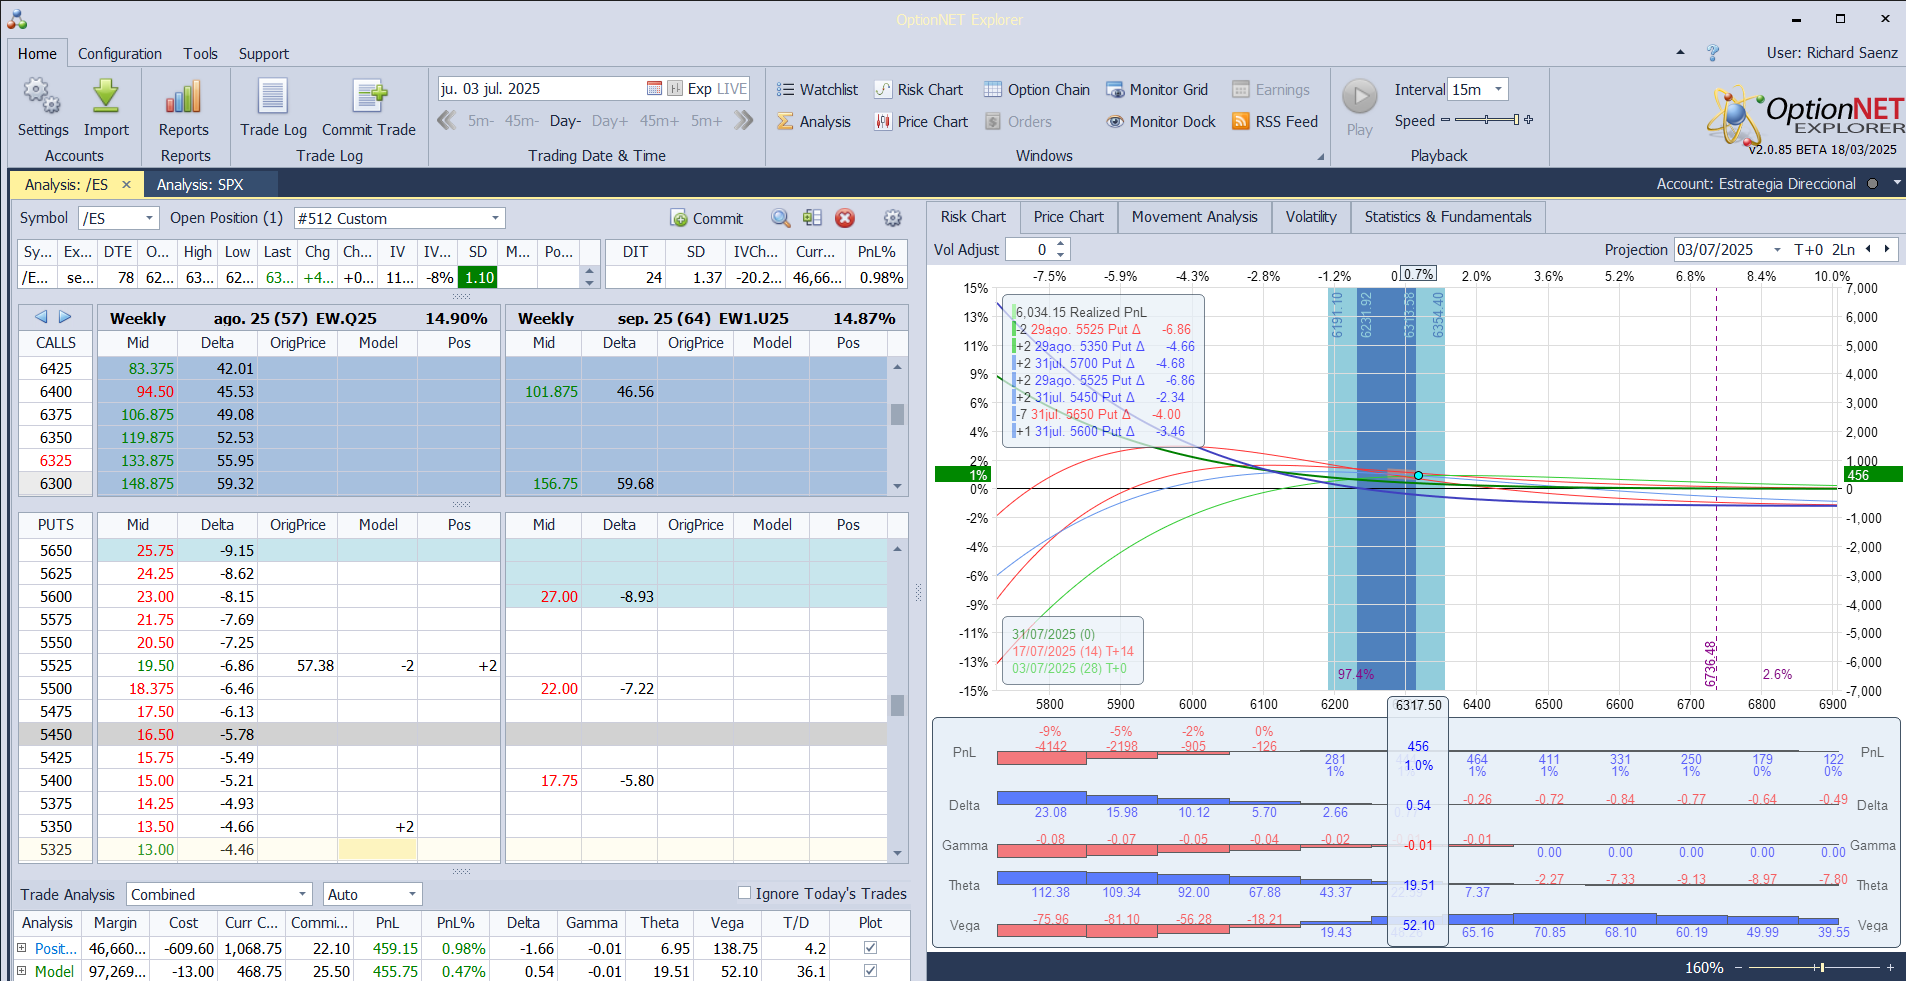Image resolution: width=1906 pixels, height=981 pixels.
Task: Expand the Symbol /ES dropdown
Action: [x=150, y=218]
